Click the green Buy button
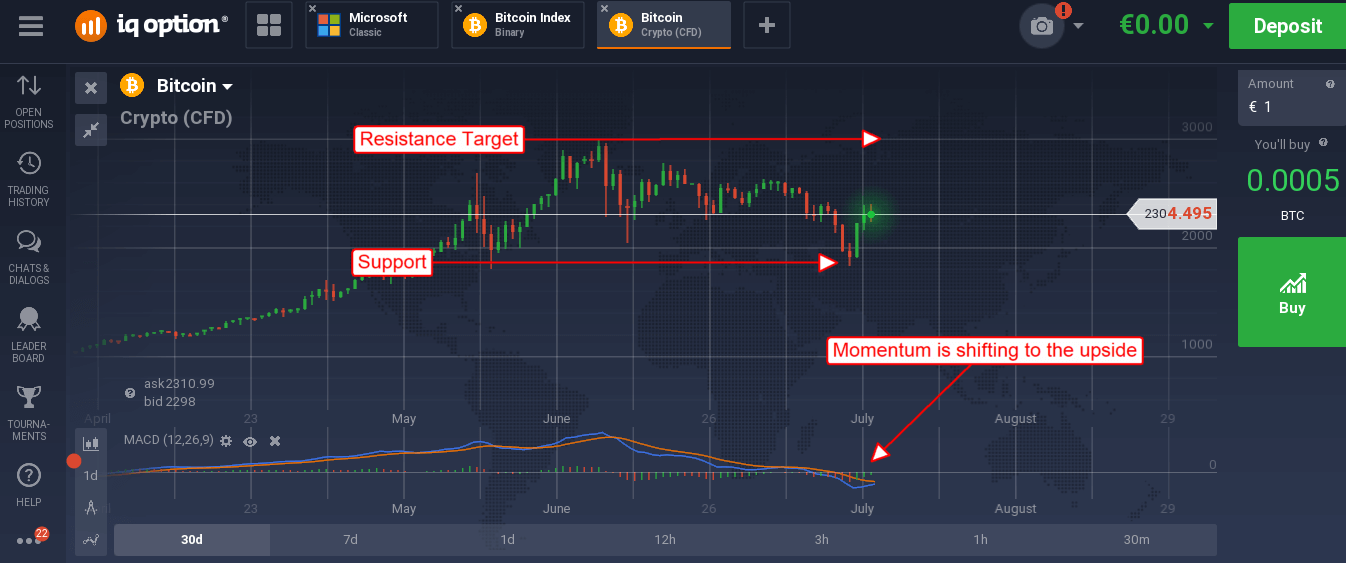 1292,292
